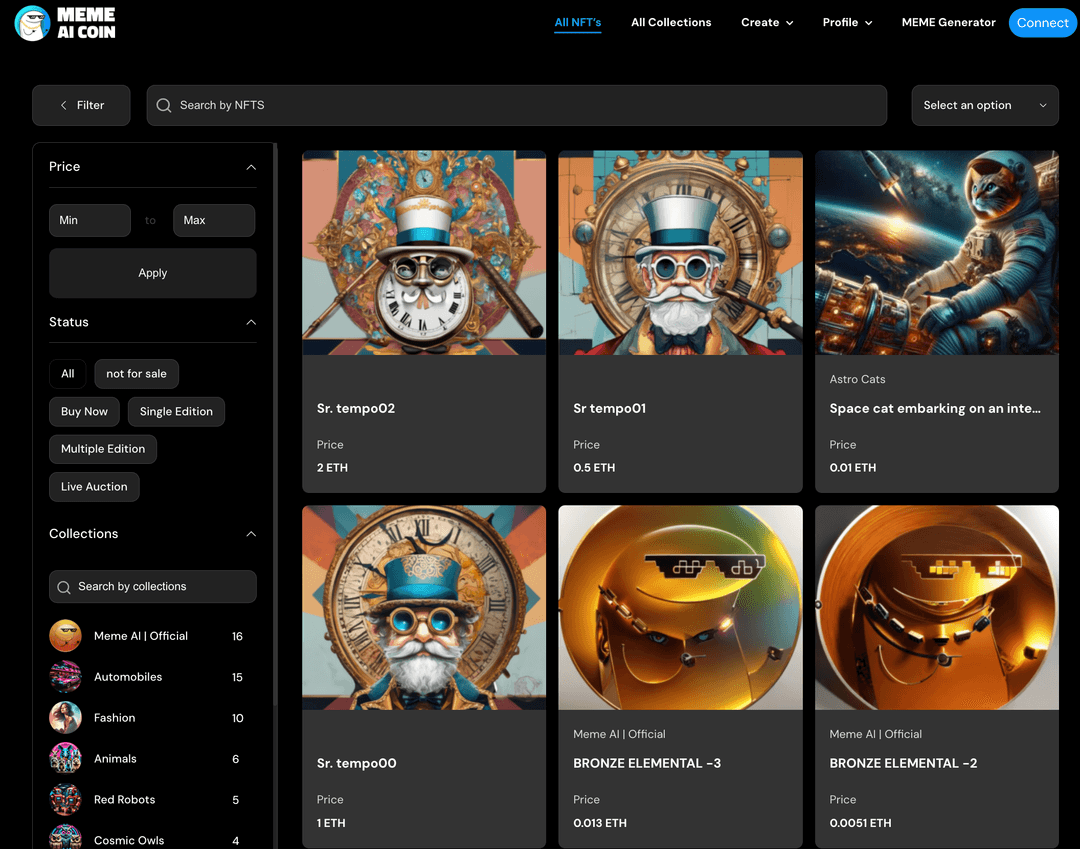
Task: Go to the All Collections tab
Action: tap(671, 22)
